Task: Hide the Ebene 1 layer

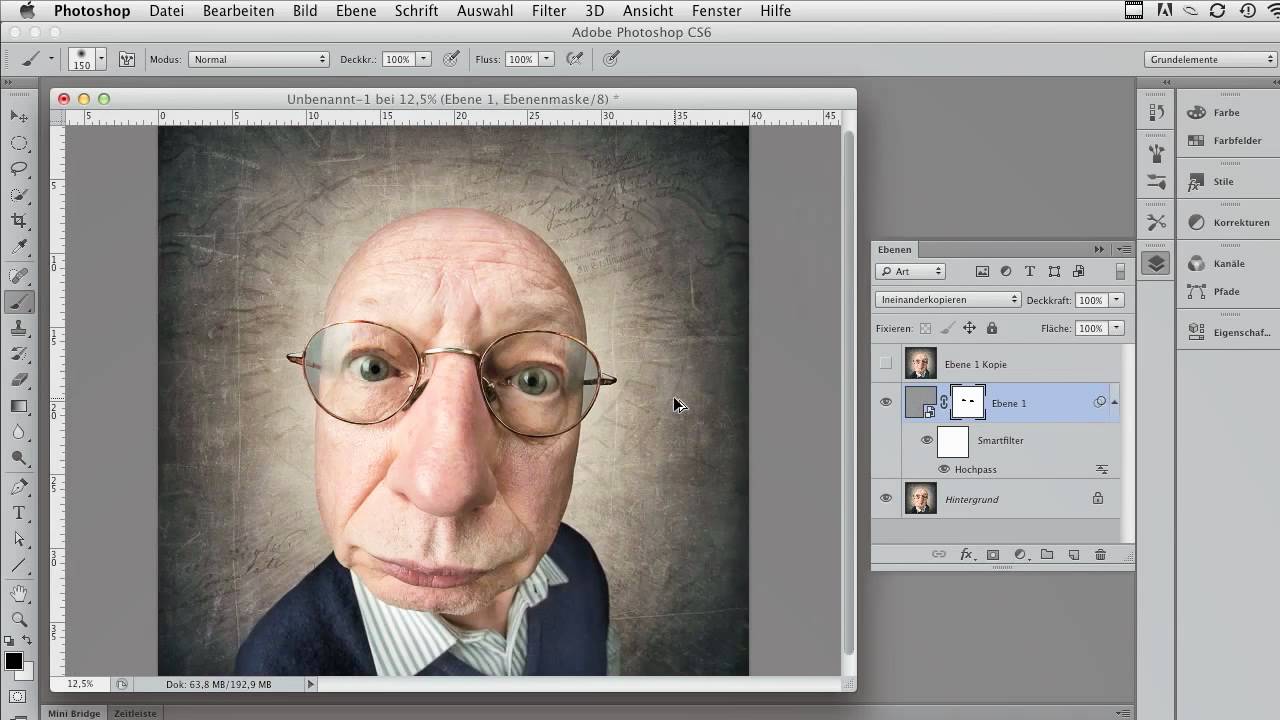Action: pyautogui.click(x=886, y=402)
